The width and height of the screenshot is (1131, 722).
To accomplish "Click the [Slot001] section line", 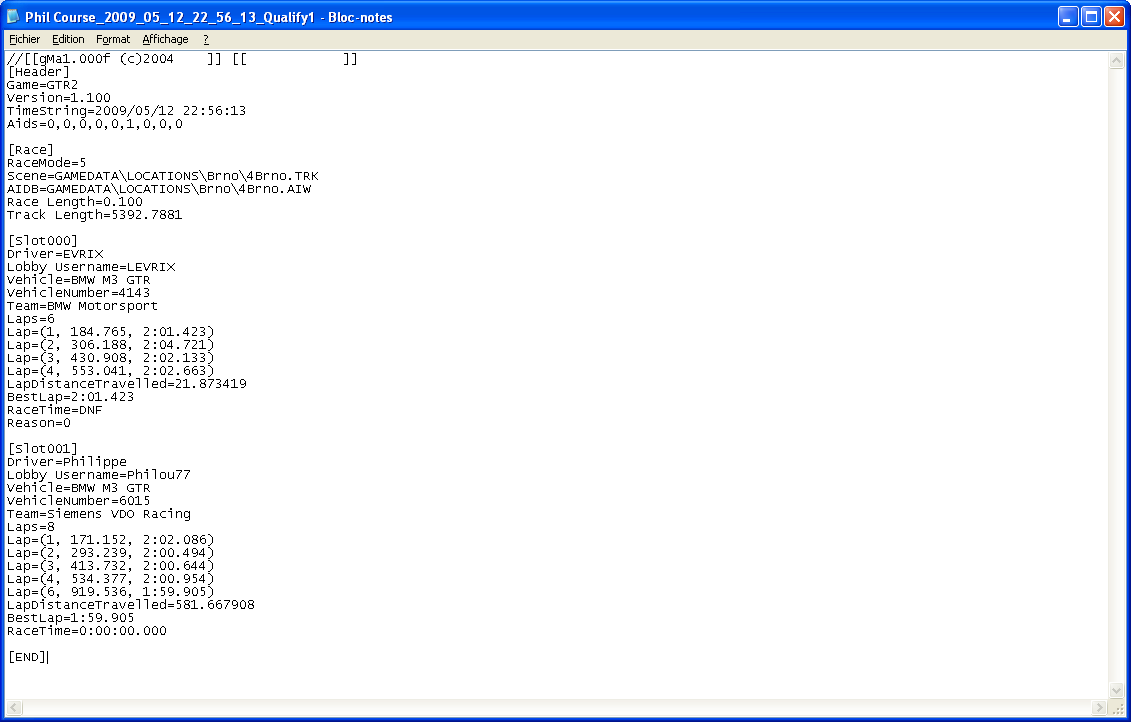I will point(42,449).
